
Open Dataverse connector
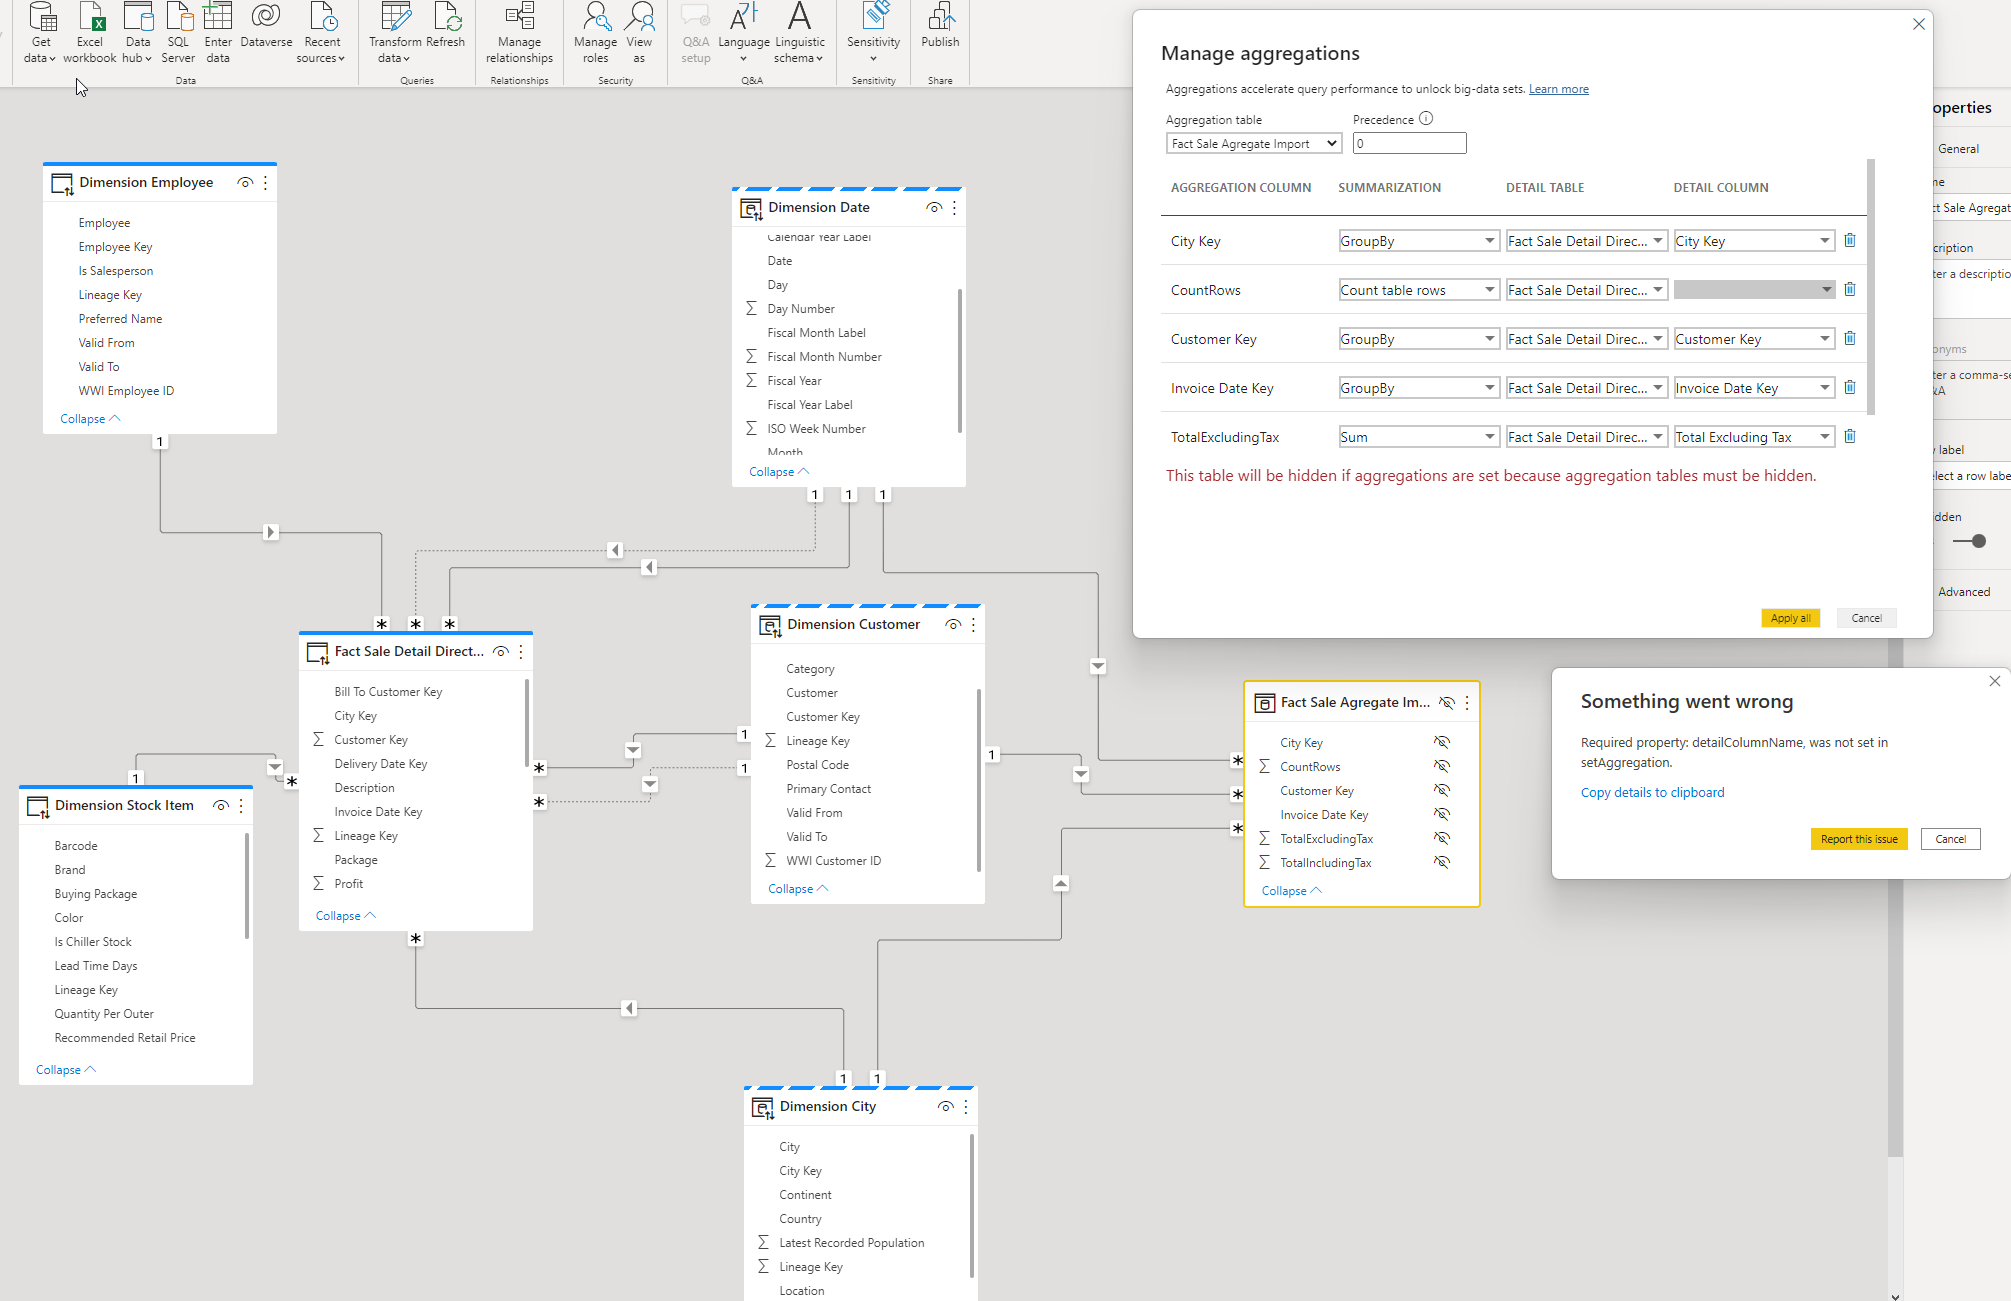click(266, 27)
